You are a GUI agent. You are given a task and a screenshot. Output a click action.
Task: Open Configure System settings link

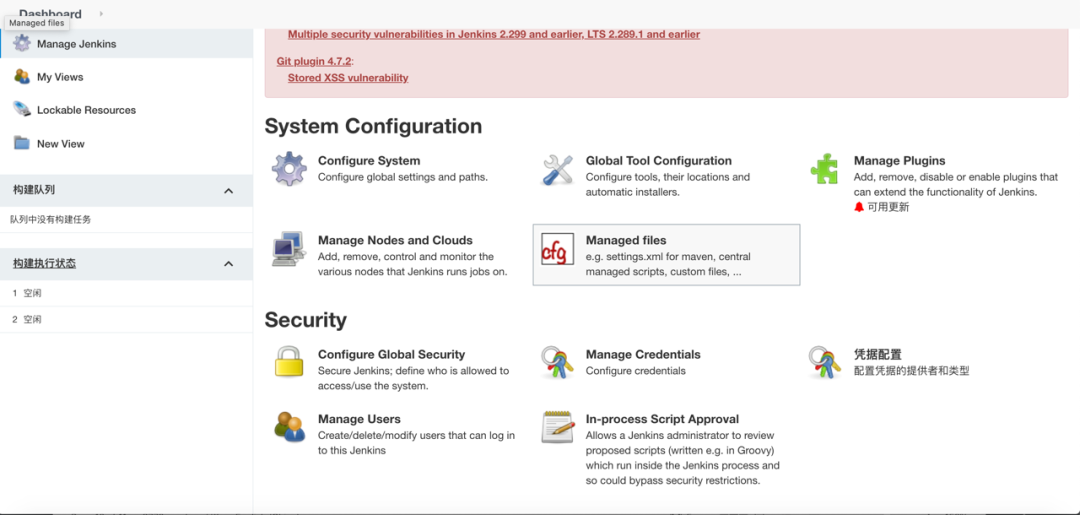368,160
